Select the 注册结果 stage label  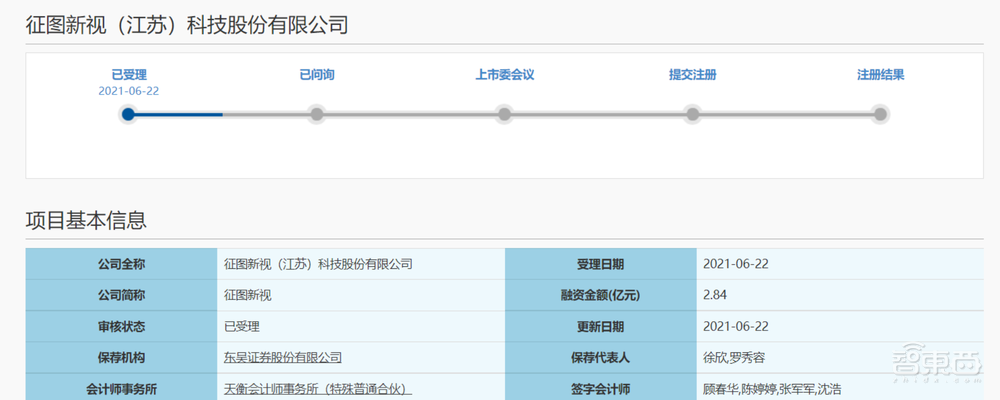(880, 74)
